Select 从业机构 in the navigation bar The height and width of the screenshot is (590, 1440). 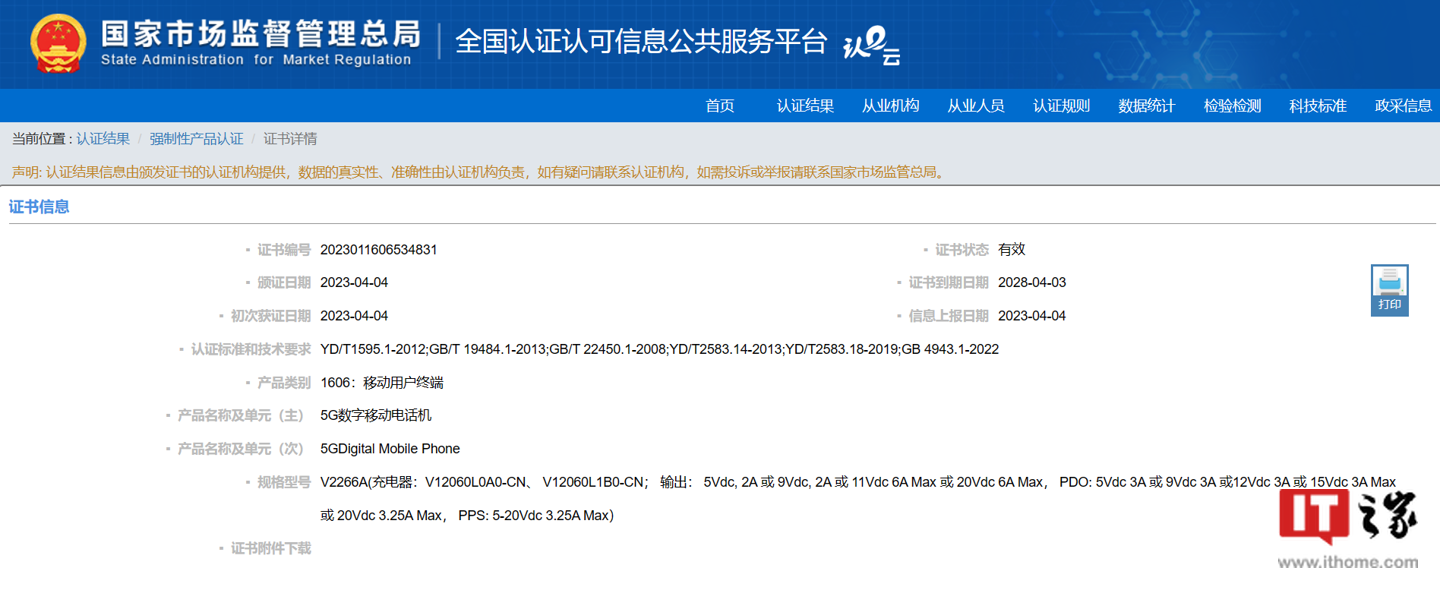890,106
